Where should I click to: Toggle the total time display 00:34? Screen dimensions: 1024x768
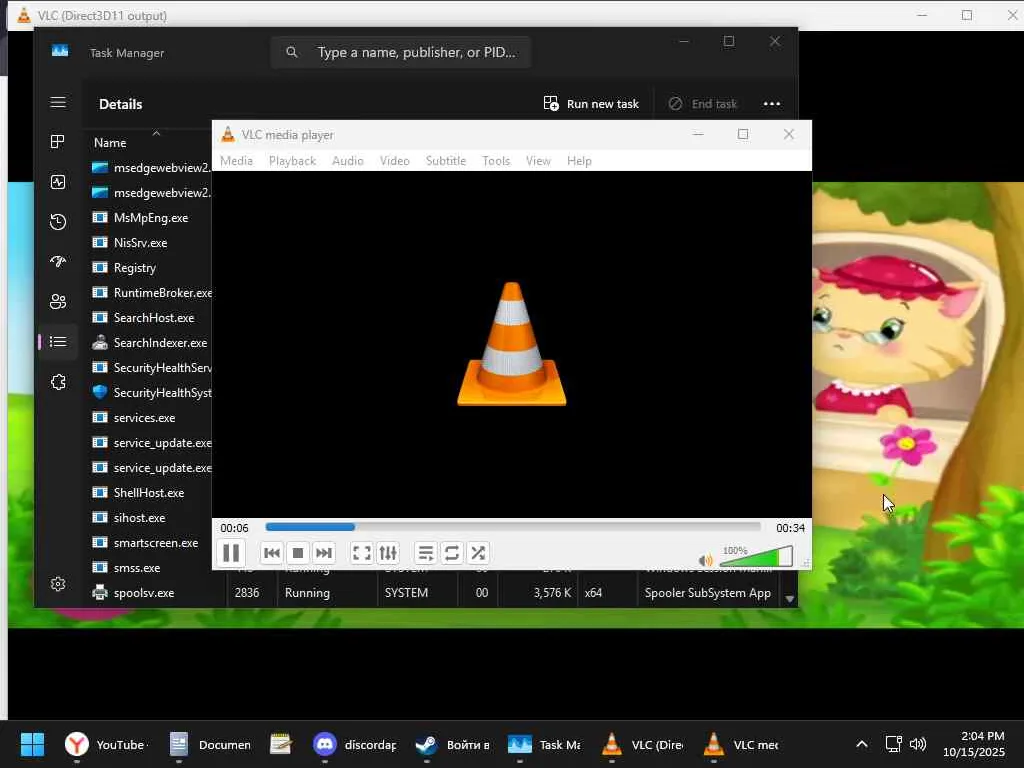tap(790, 528)
